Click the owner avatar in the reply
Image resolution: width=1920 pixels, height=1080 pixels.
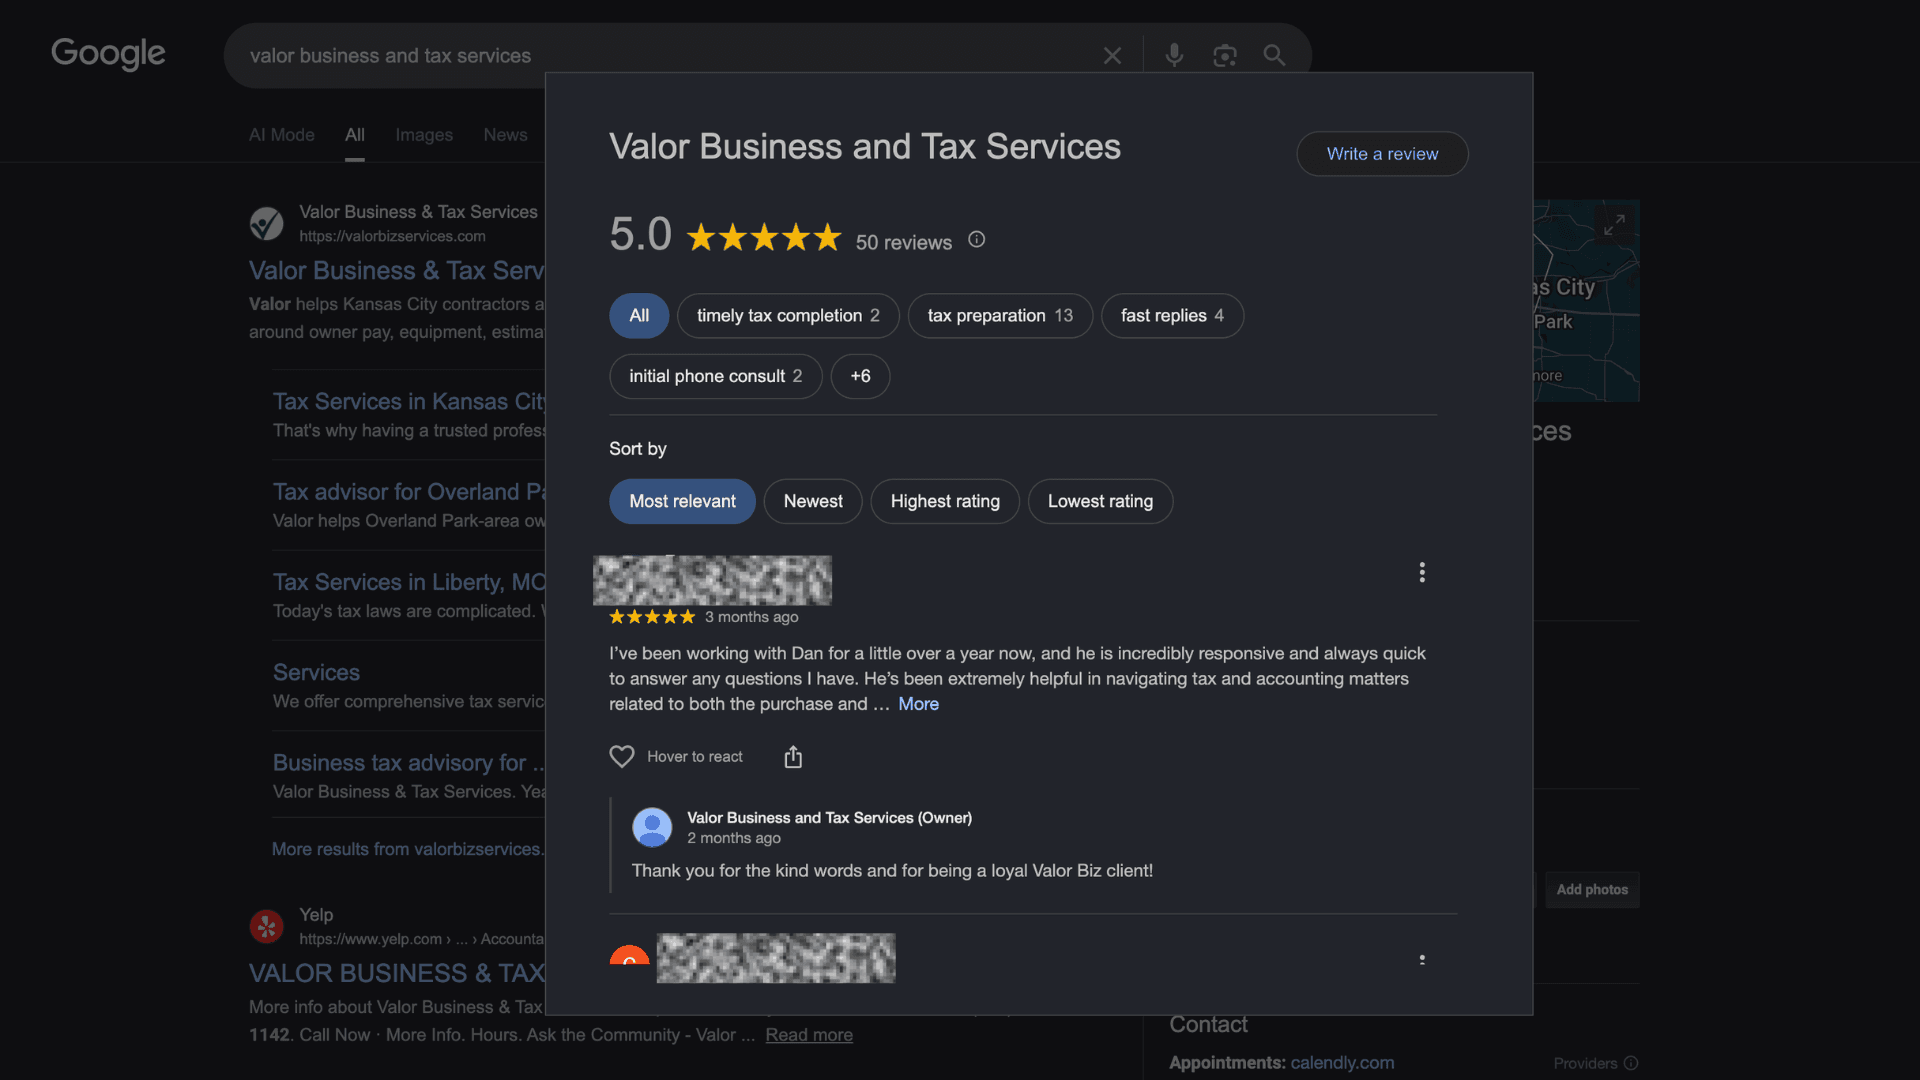[x=652, y=828]
